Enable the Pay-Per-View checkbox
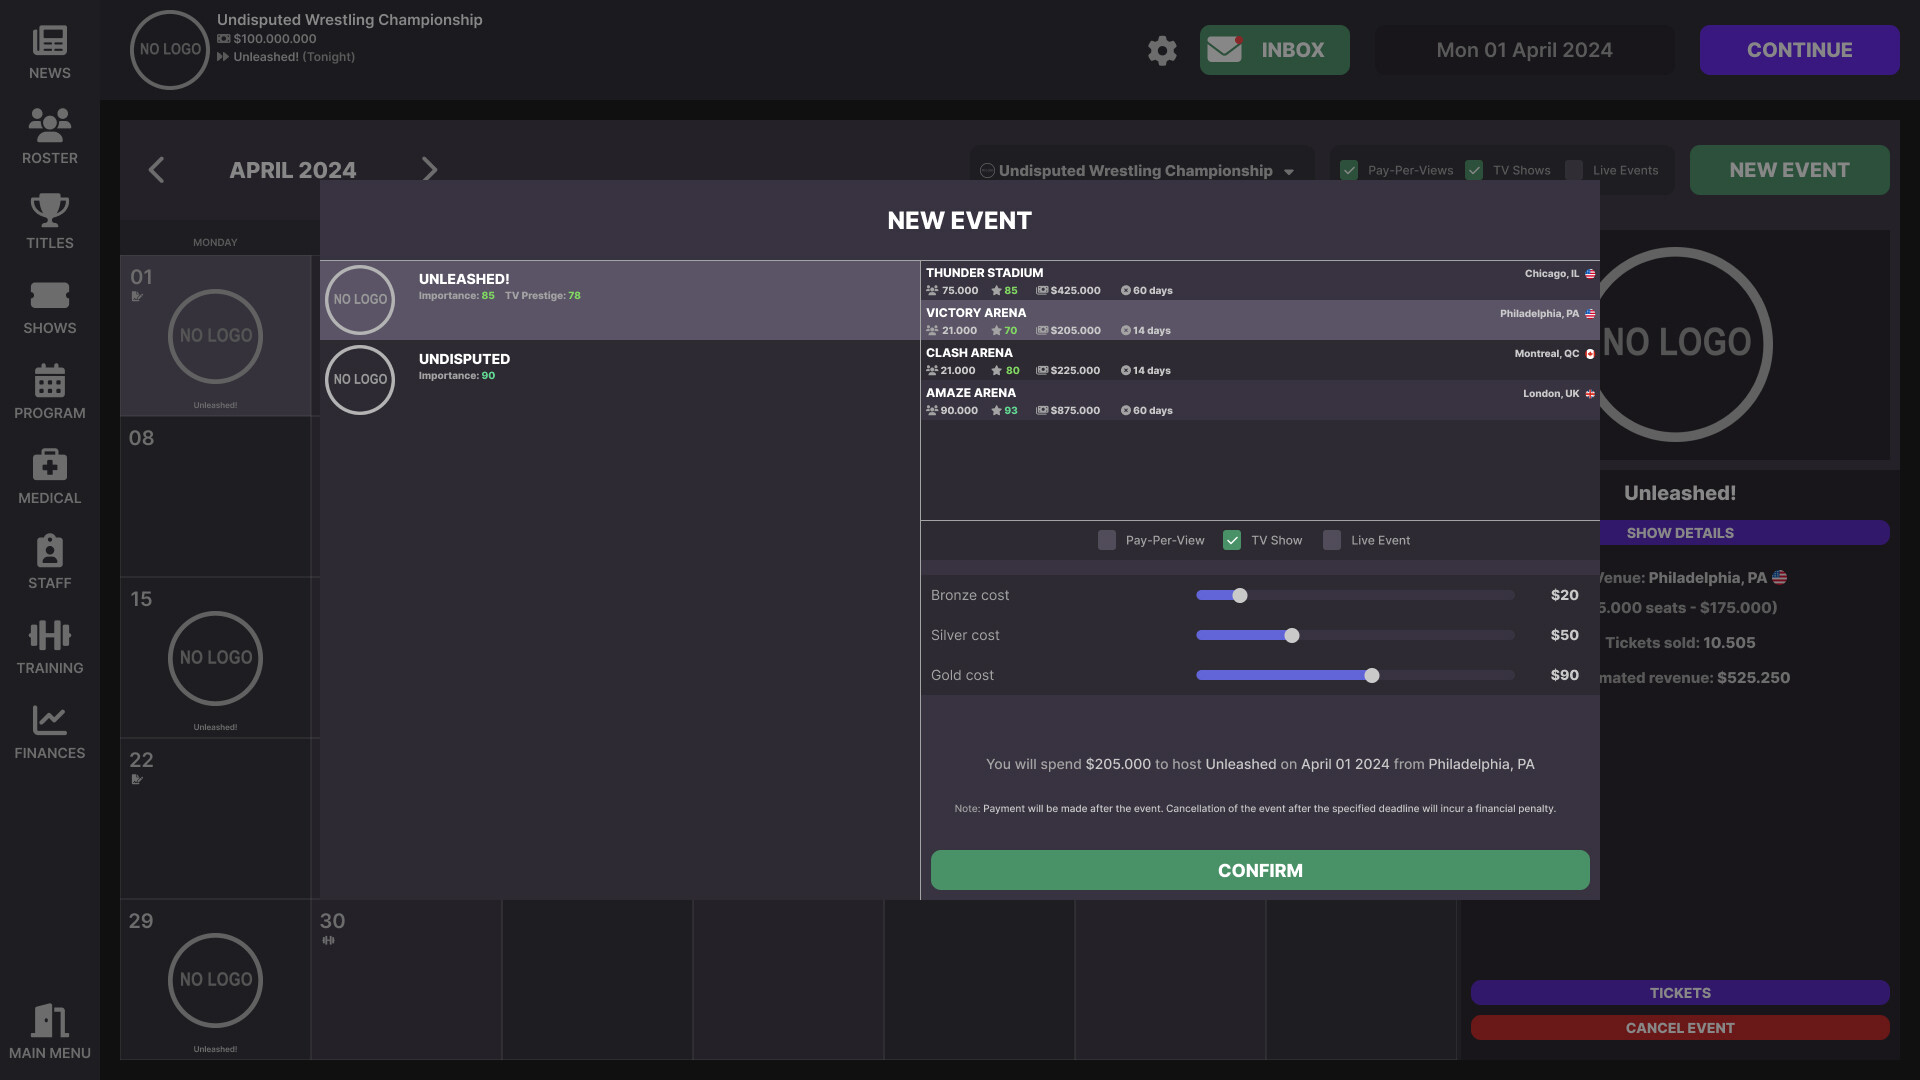 click(x=1106, y=540)
